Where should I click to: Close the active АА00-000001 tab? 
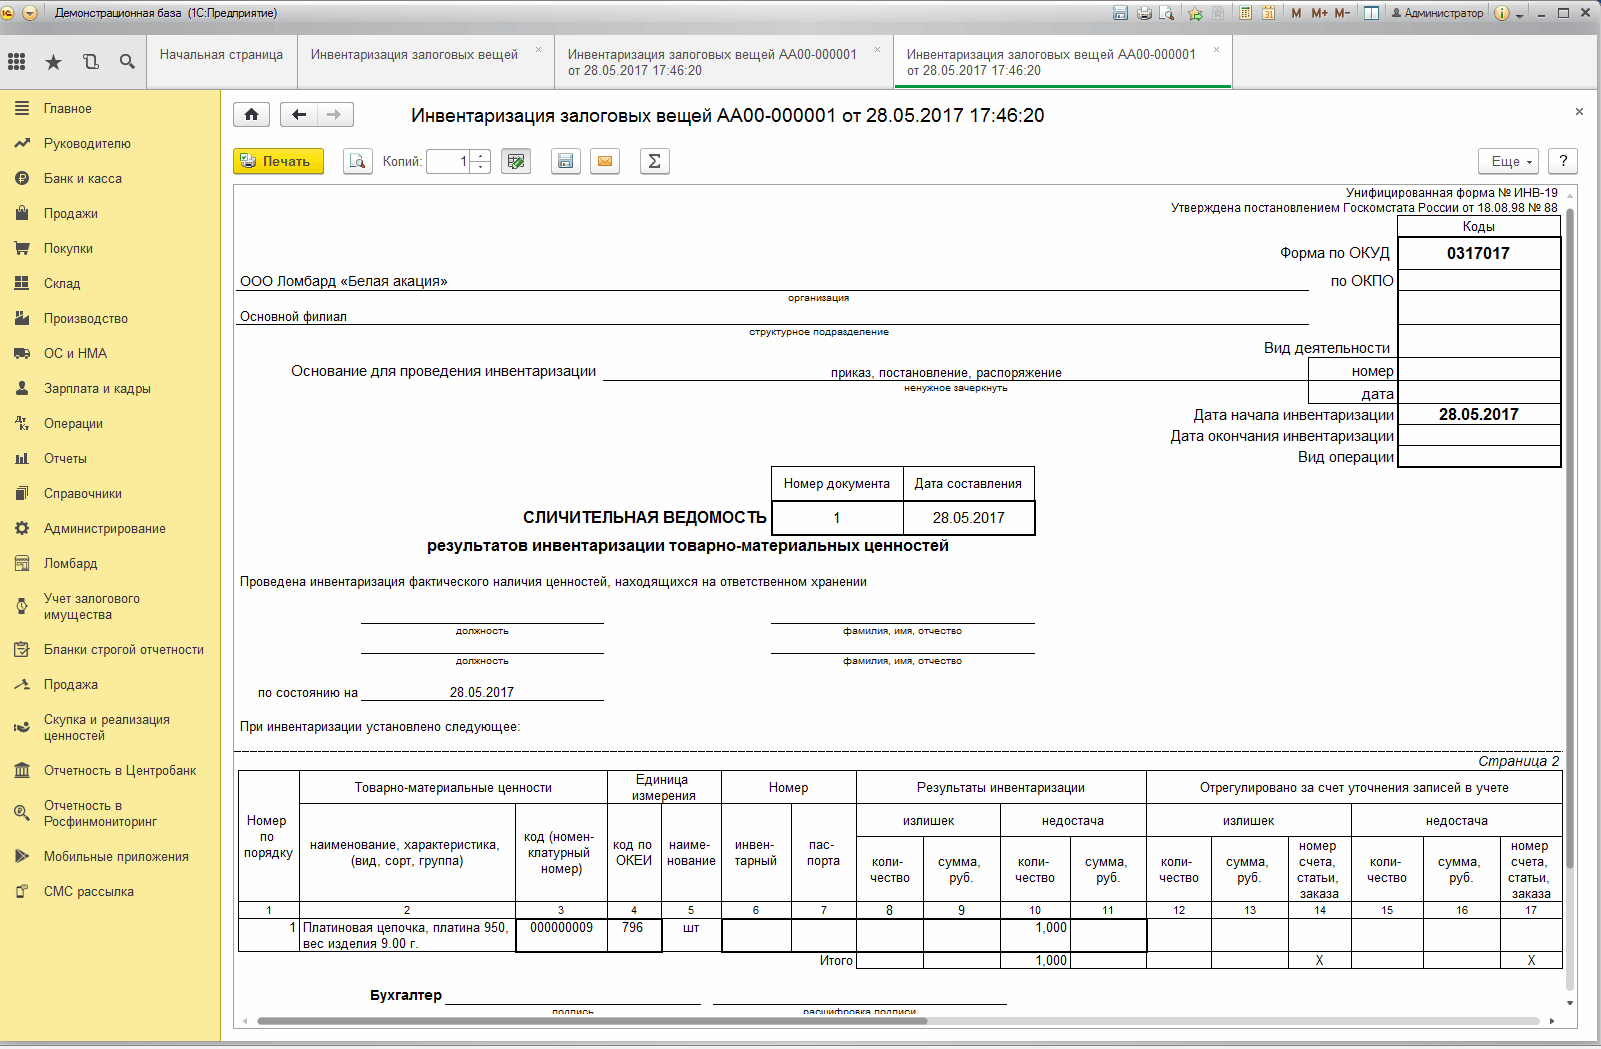[1216, 49]
